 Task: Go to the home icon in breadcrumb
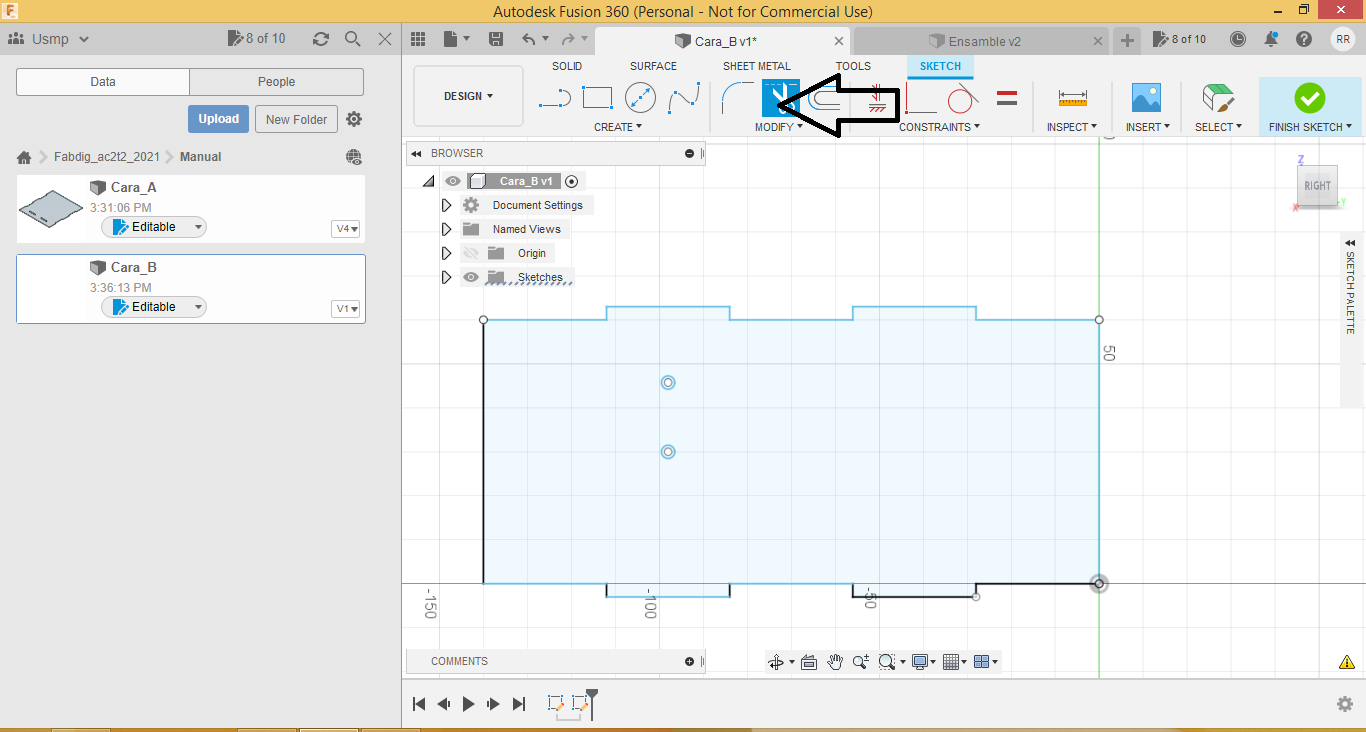(x=24, y=157)
